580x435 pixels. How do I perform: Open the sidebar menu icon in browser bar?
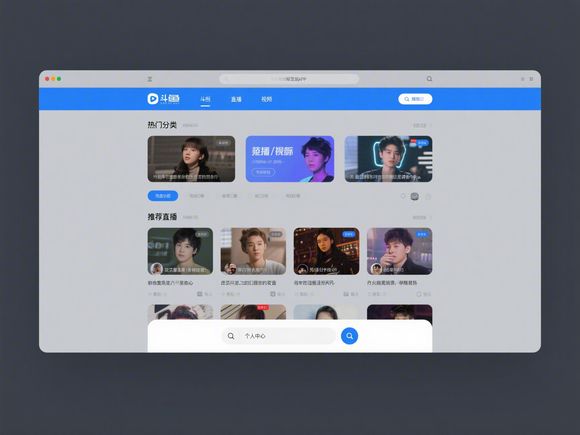tap(150, 79)
